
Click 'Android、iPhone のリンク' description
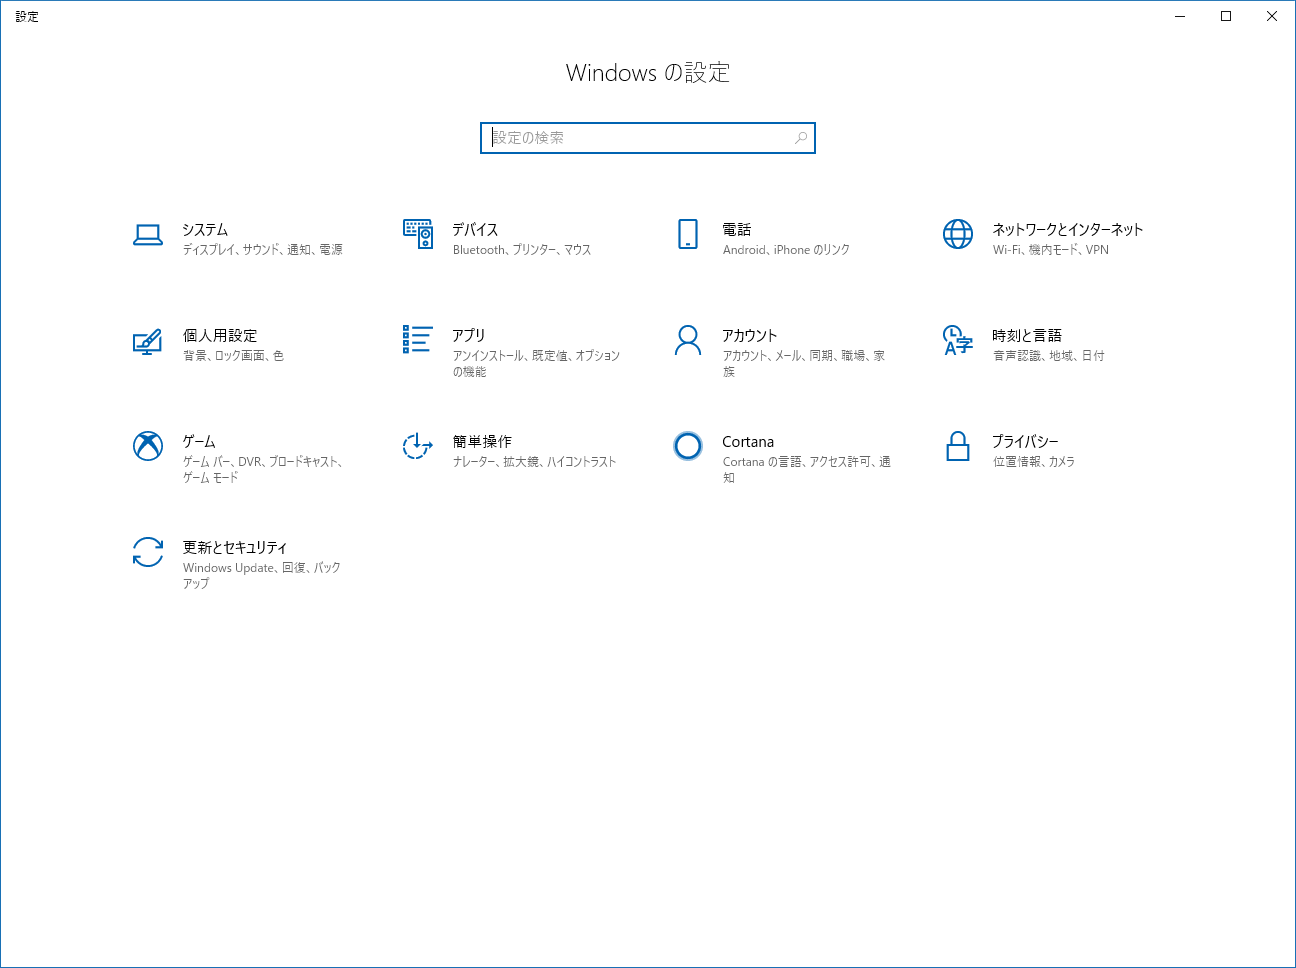786,250
